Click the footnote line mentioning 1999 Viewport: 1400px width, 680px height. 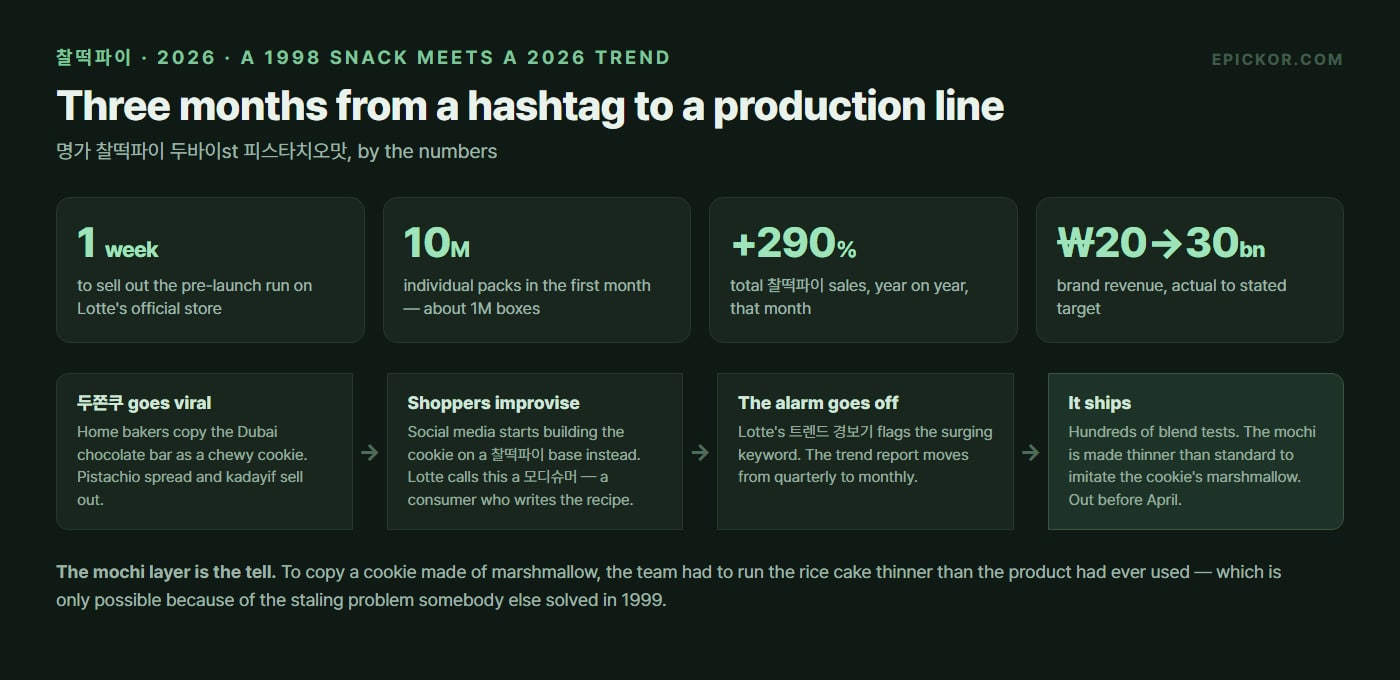pyautogui.click(x=361, y=601)
